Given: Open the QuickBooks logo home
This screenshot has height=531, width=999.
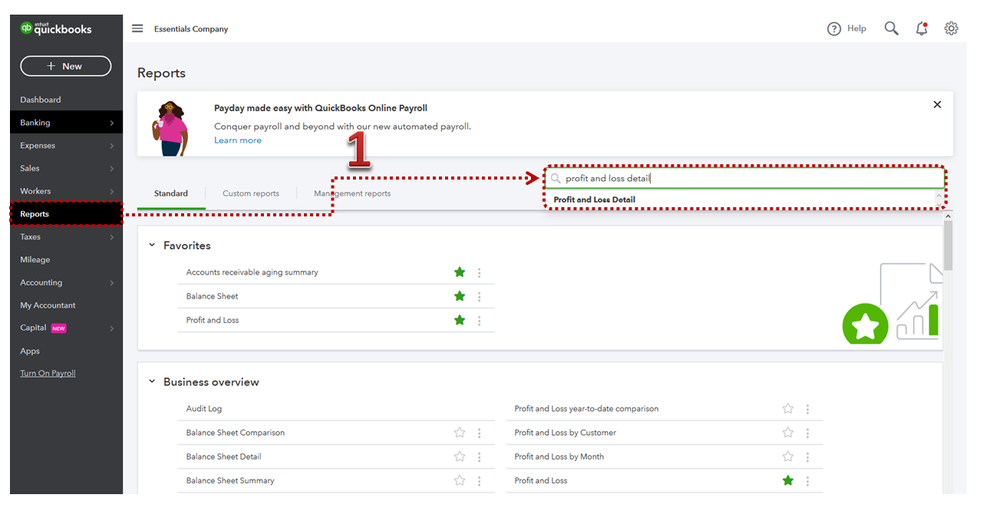Looking at the screenshot, I should (56, 29).
